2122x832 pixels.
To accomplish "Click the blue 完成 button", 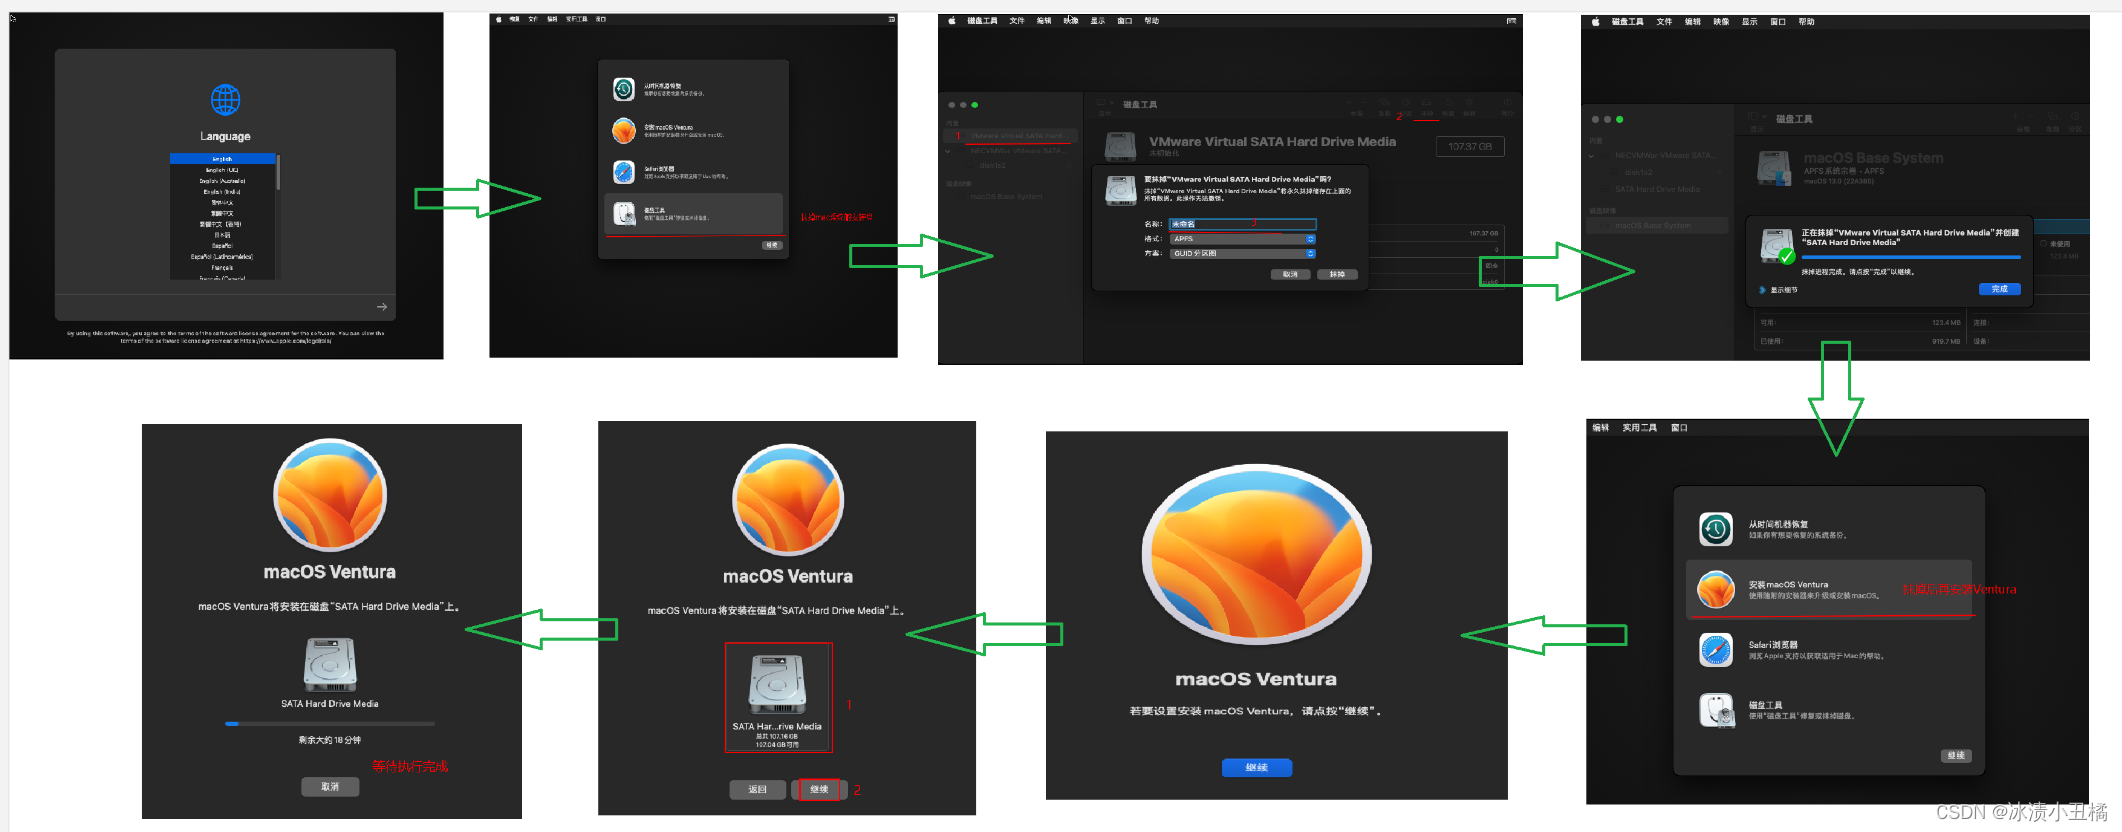I will 2000,289.
